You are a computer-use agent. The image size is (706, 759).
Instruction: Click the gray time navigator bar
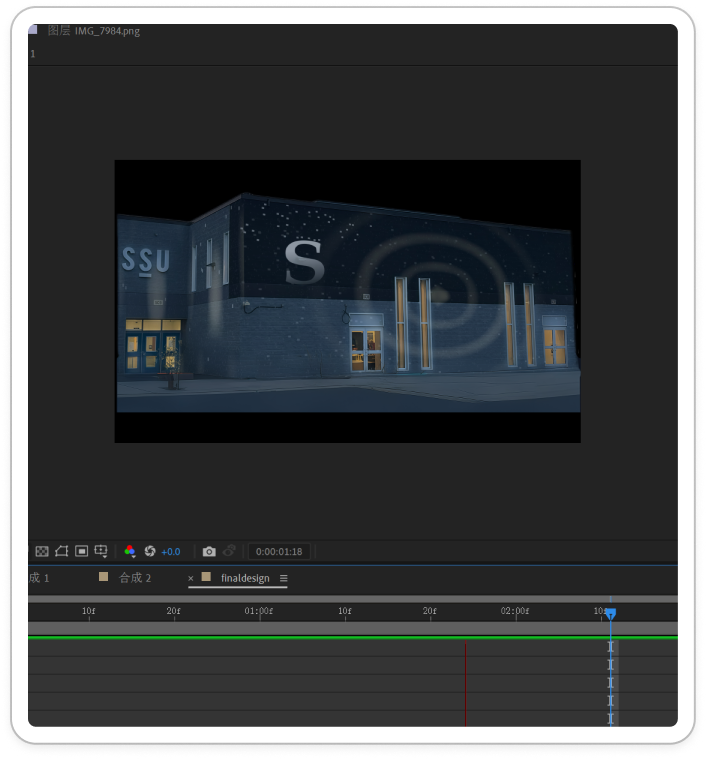pos(353,599)
